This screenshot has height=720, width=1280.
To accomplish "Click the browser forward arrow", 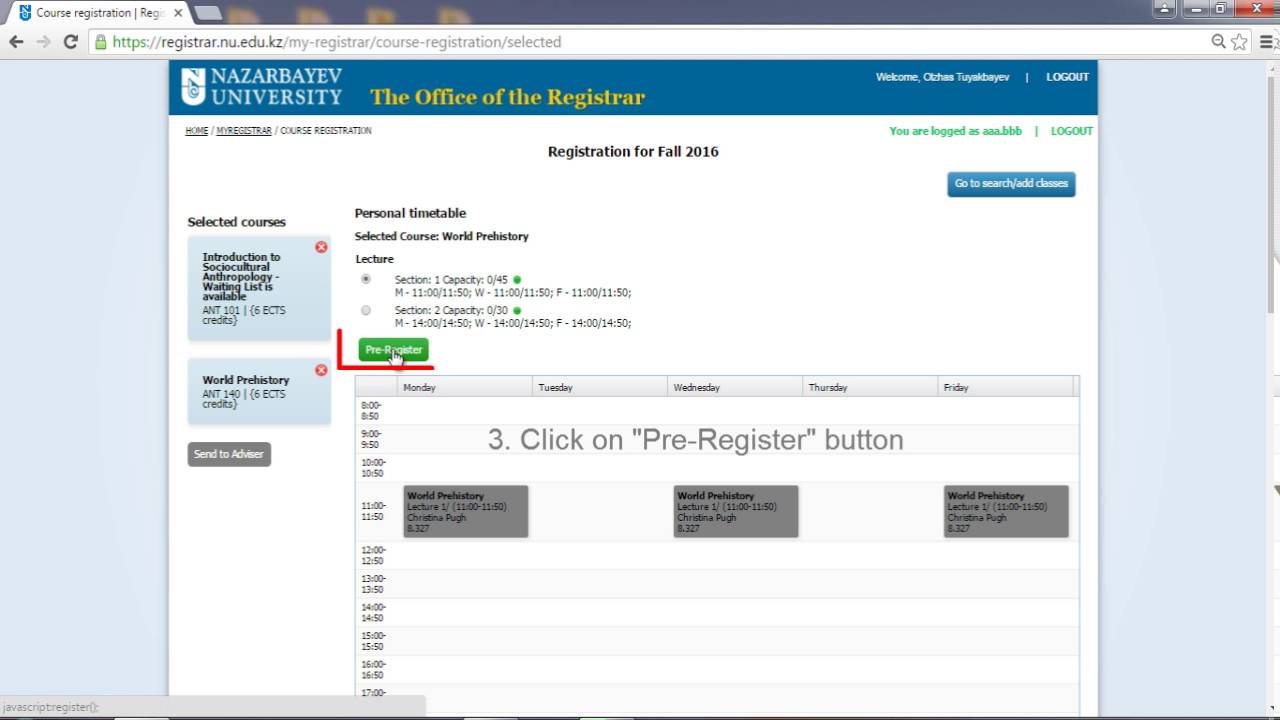I will pyautogui.click(x=43, y=42).
